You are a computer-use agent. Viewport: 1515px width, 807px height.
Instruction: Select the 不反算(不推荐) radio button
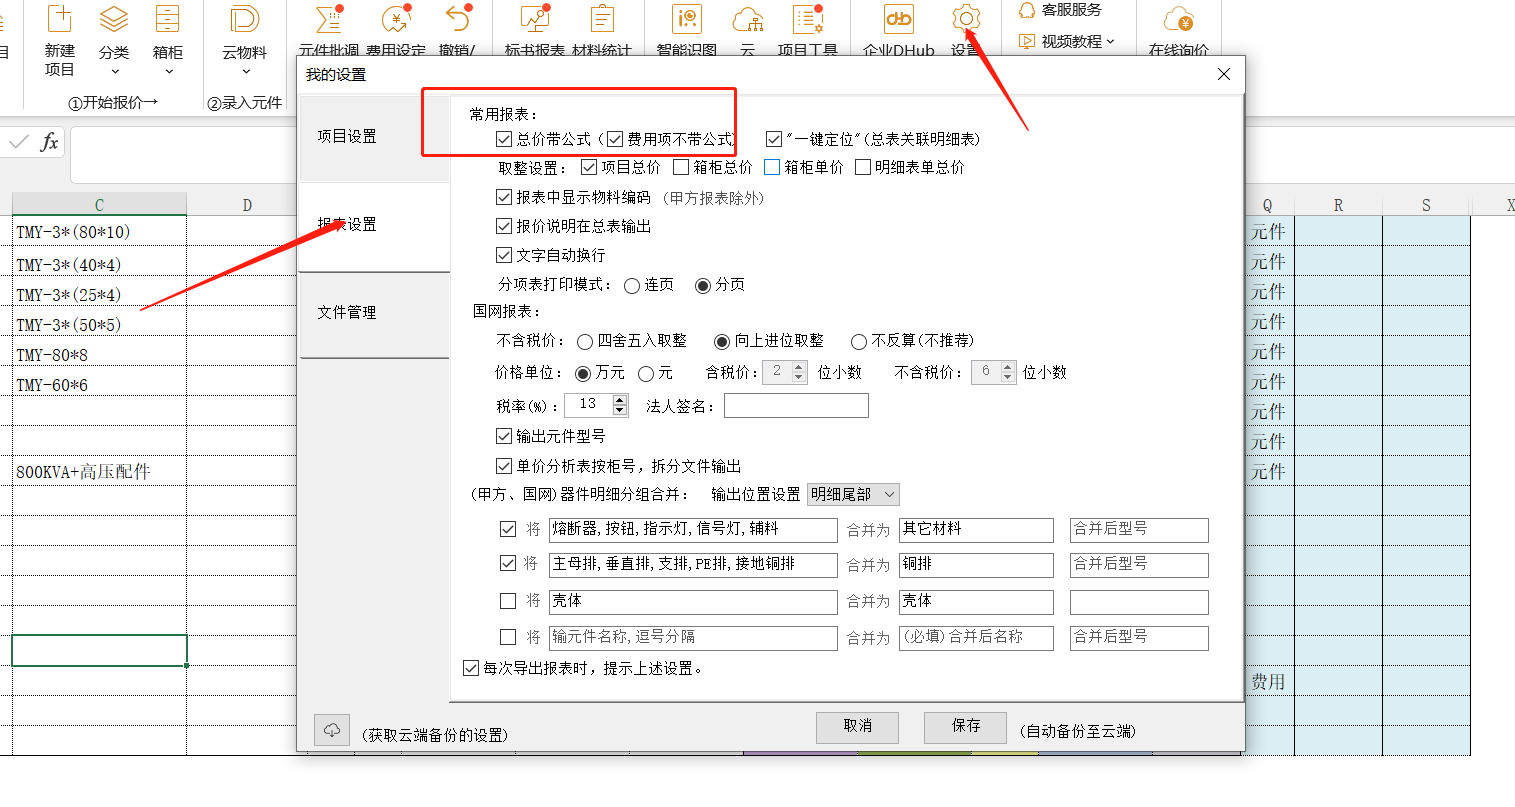point(858,342)
